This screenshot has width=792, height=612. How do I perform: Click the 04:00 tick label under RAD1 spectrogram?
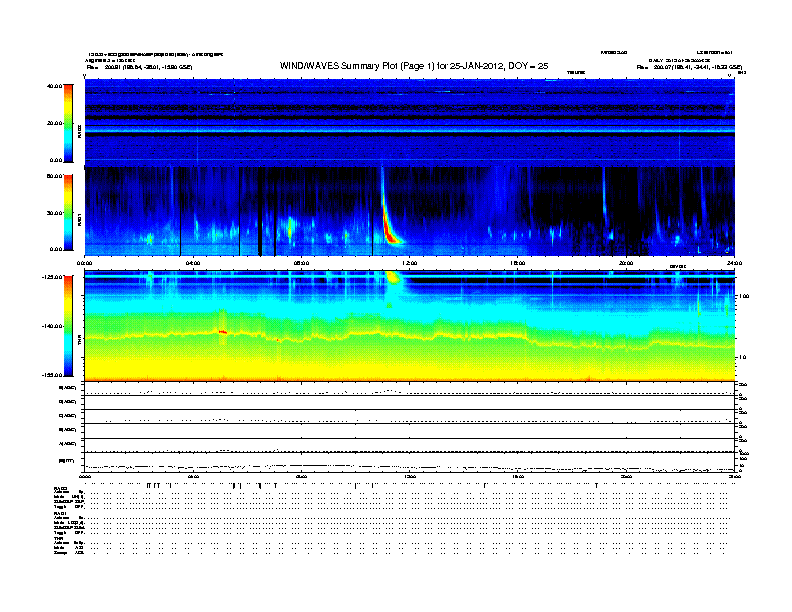click(x=193, y=263)
